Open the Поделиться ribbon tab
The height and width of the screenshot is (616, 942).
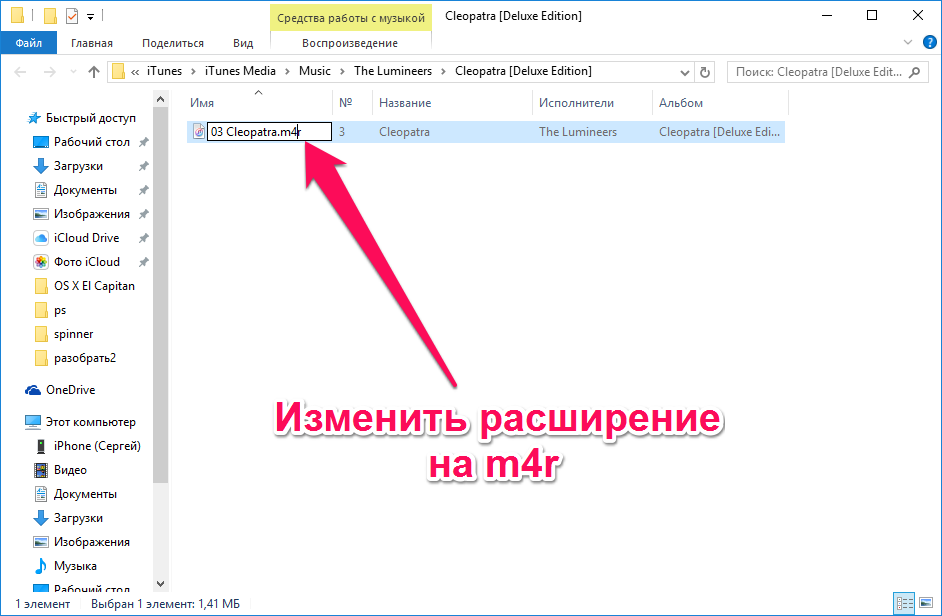point(172,43)
